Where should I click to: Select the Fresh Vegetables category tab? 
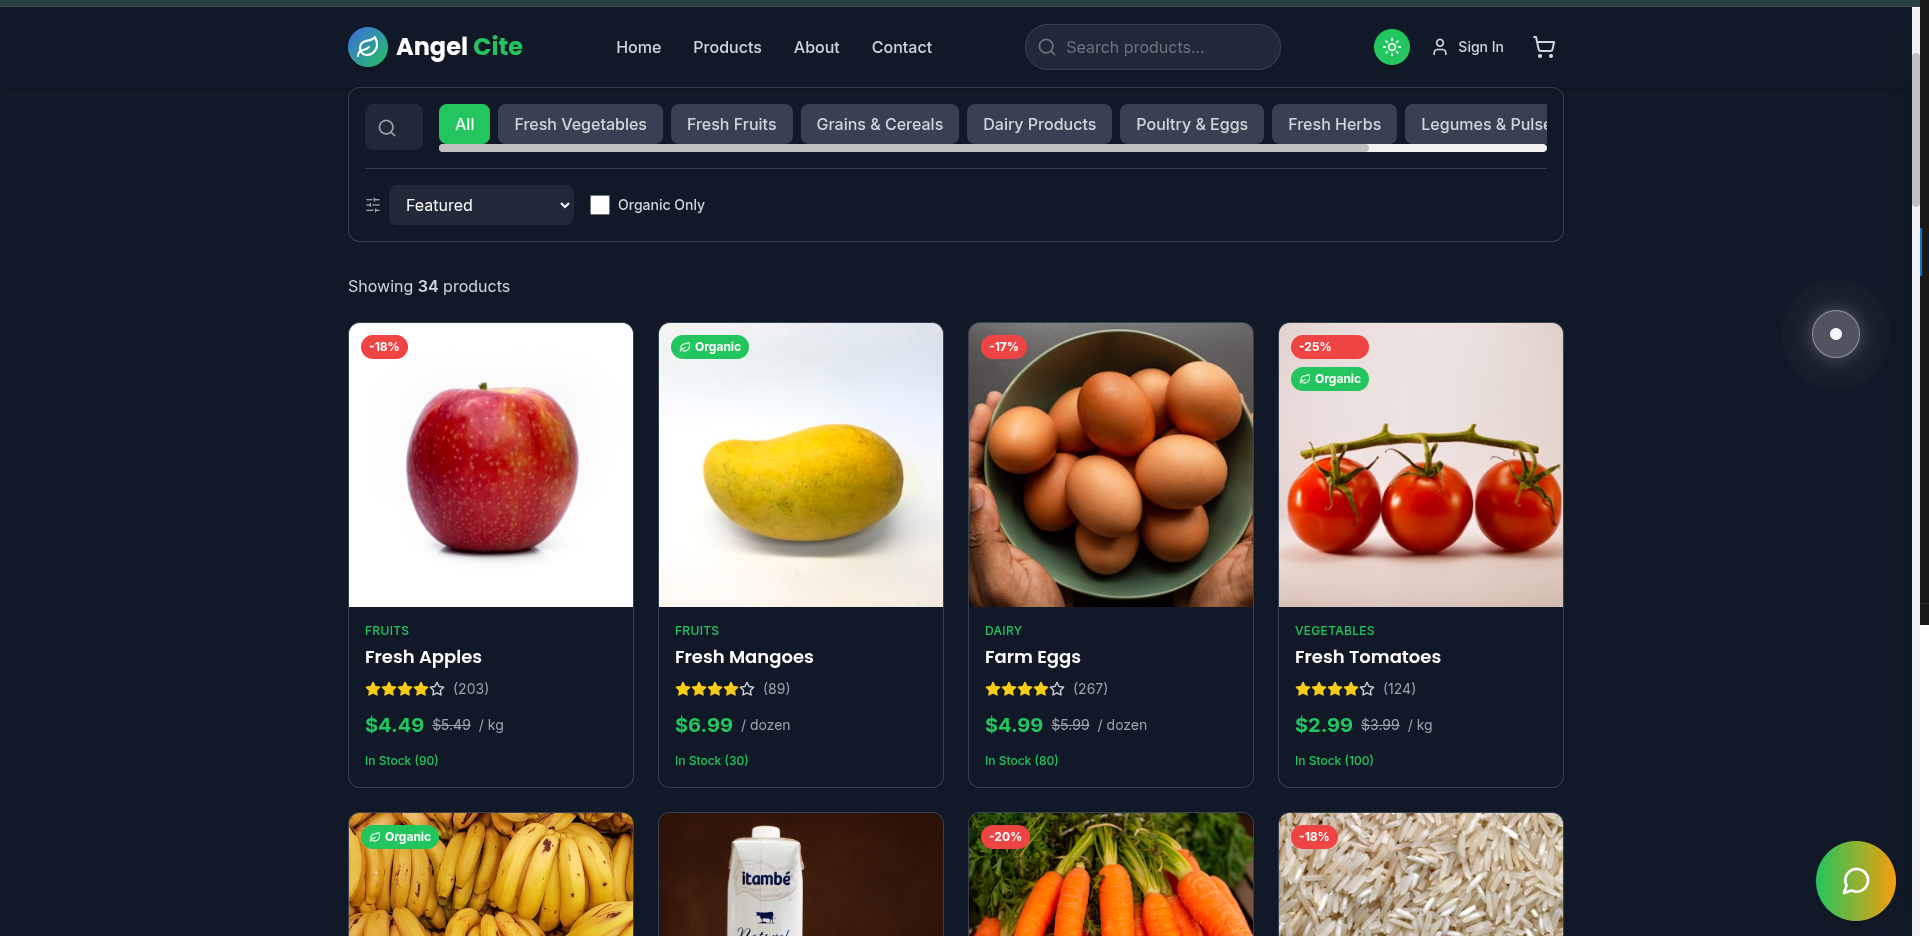580,124
